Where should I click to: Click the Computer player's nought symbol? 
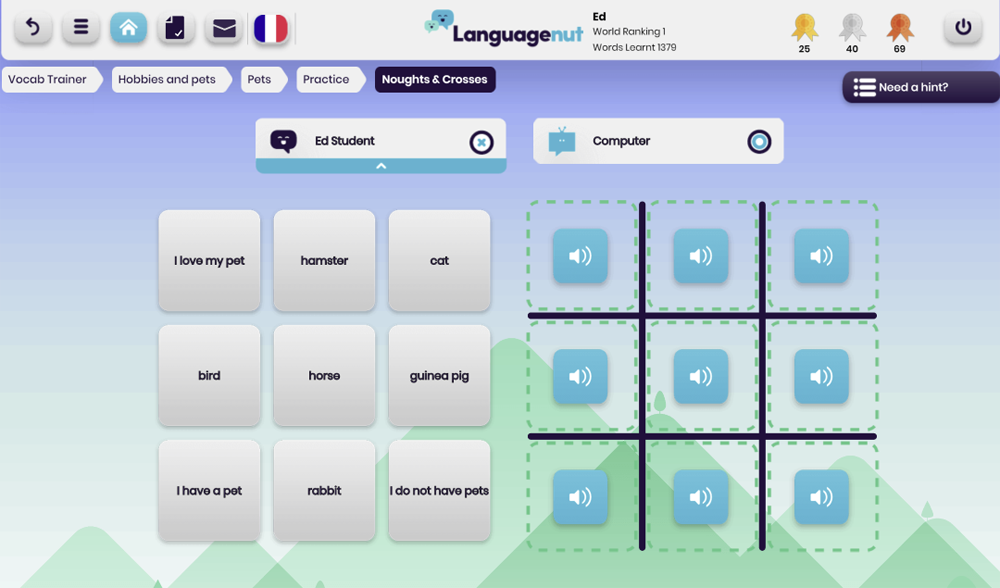coord(759,142)
